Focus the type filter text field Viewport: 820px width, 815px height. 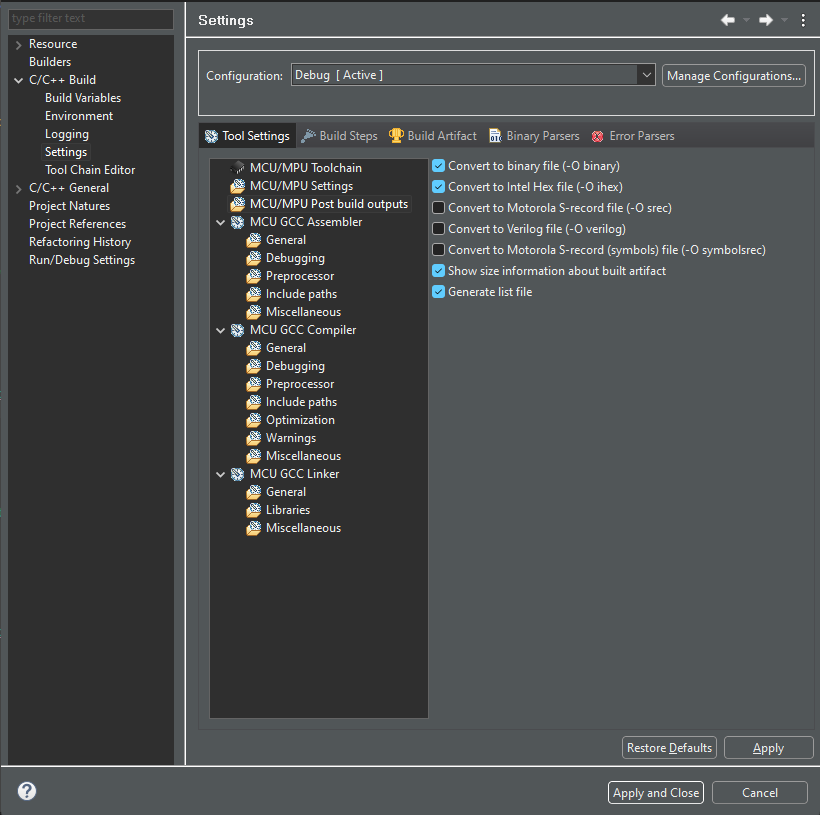click(x=90, y=18)
